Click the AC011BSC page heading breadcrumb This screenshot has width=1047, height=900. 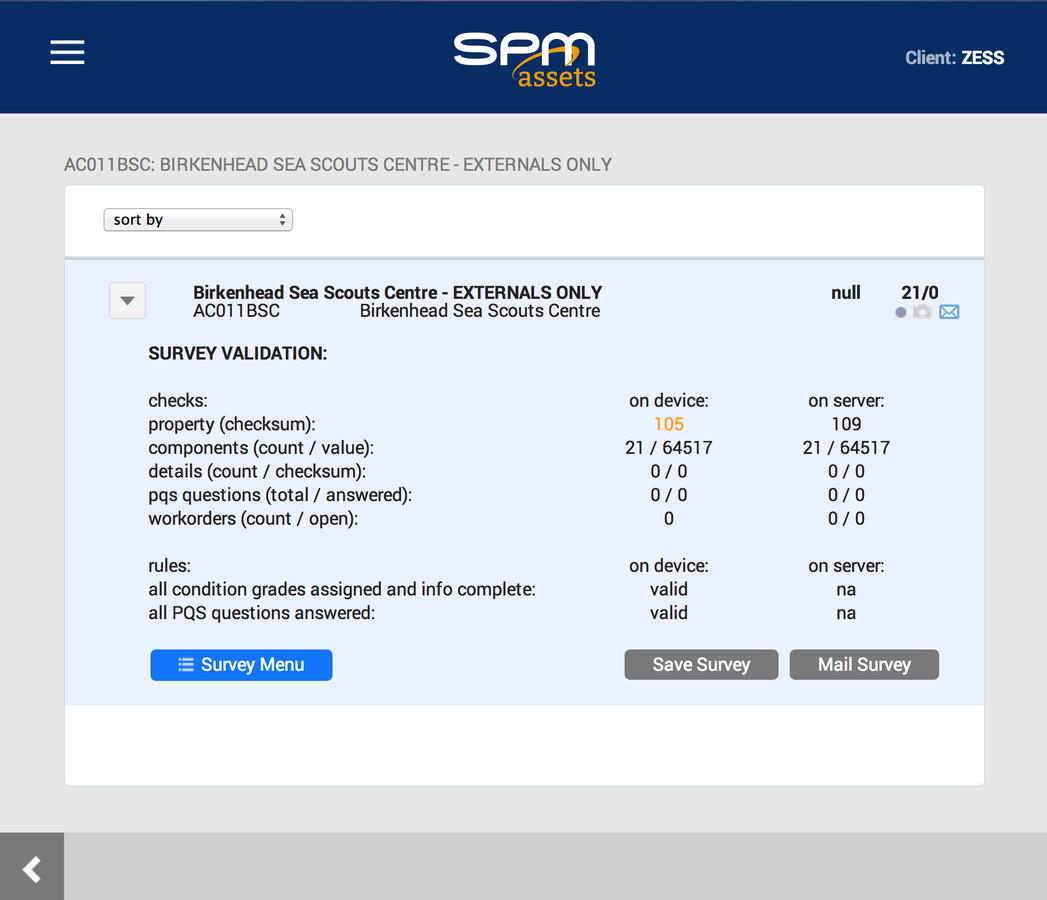point(338,165)
